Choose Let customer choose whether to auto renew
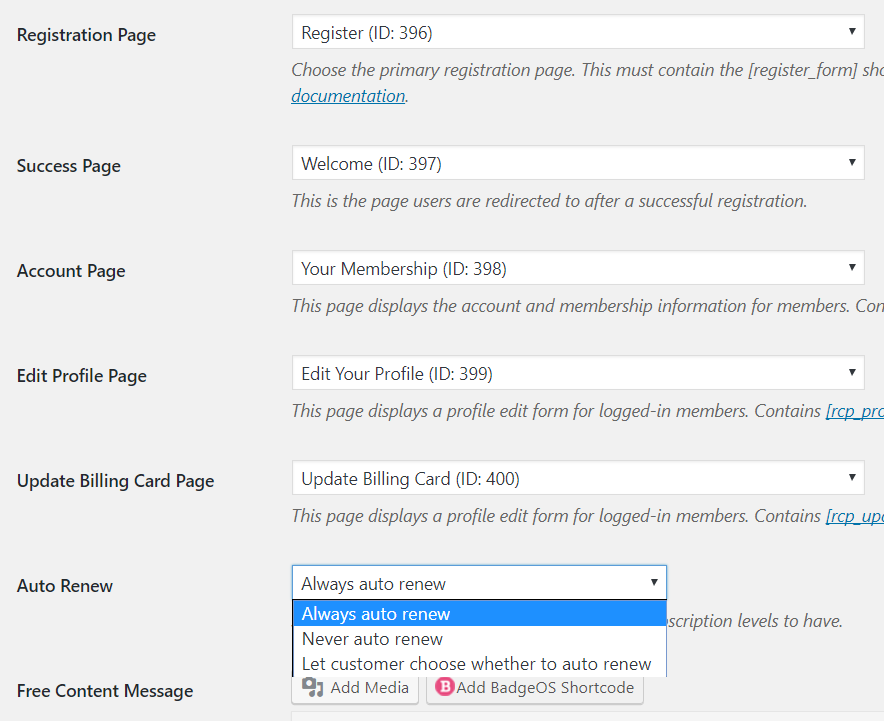This screenshot has height=721, width=884. [x=480, y=664]
